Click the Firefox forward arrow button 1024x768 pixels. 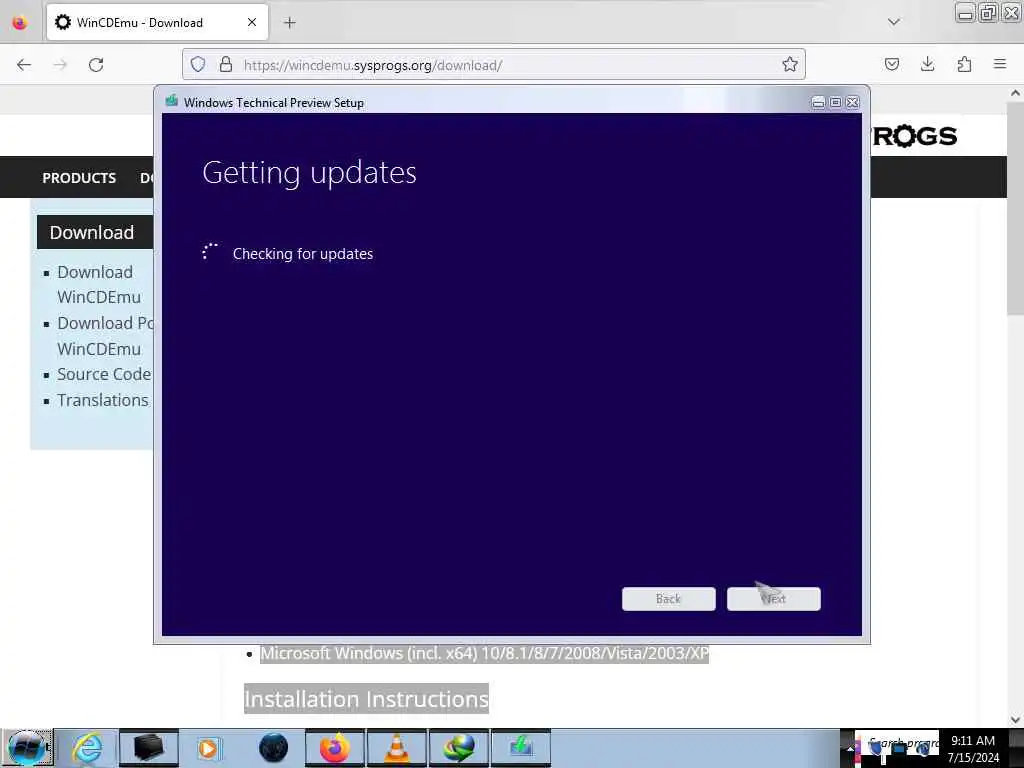(60, 65)
